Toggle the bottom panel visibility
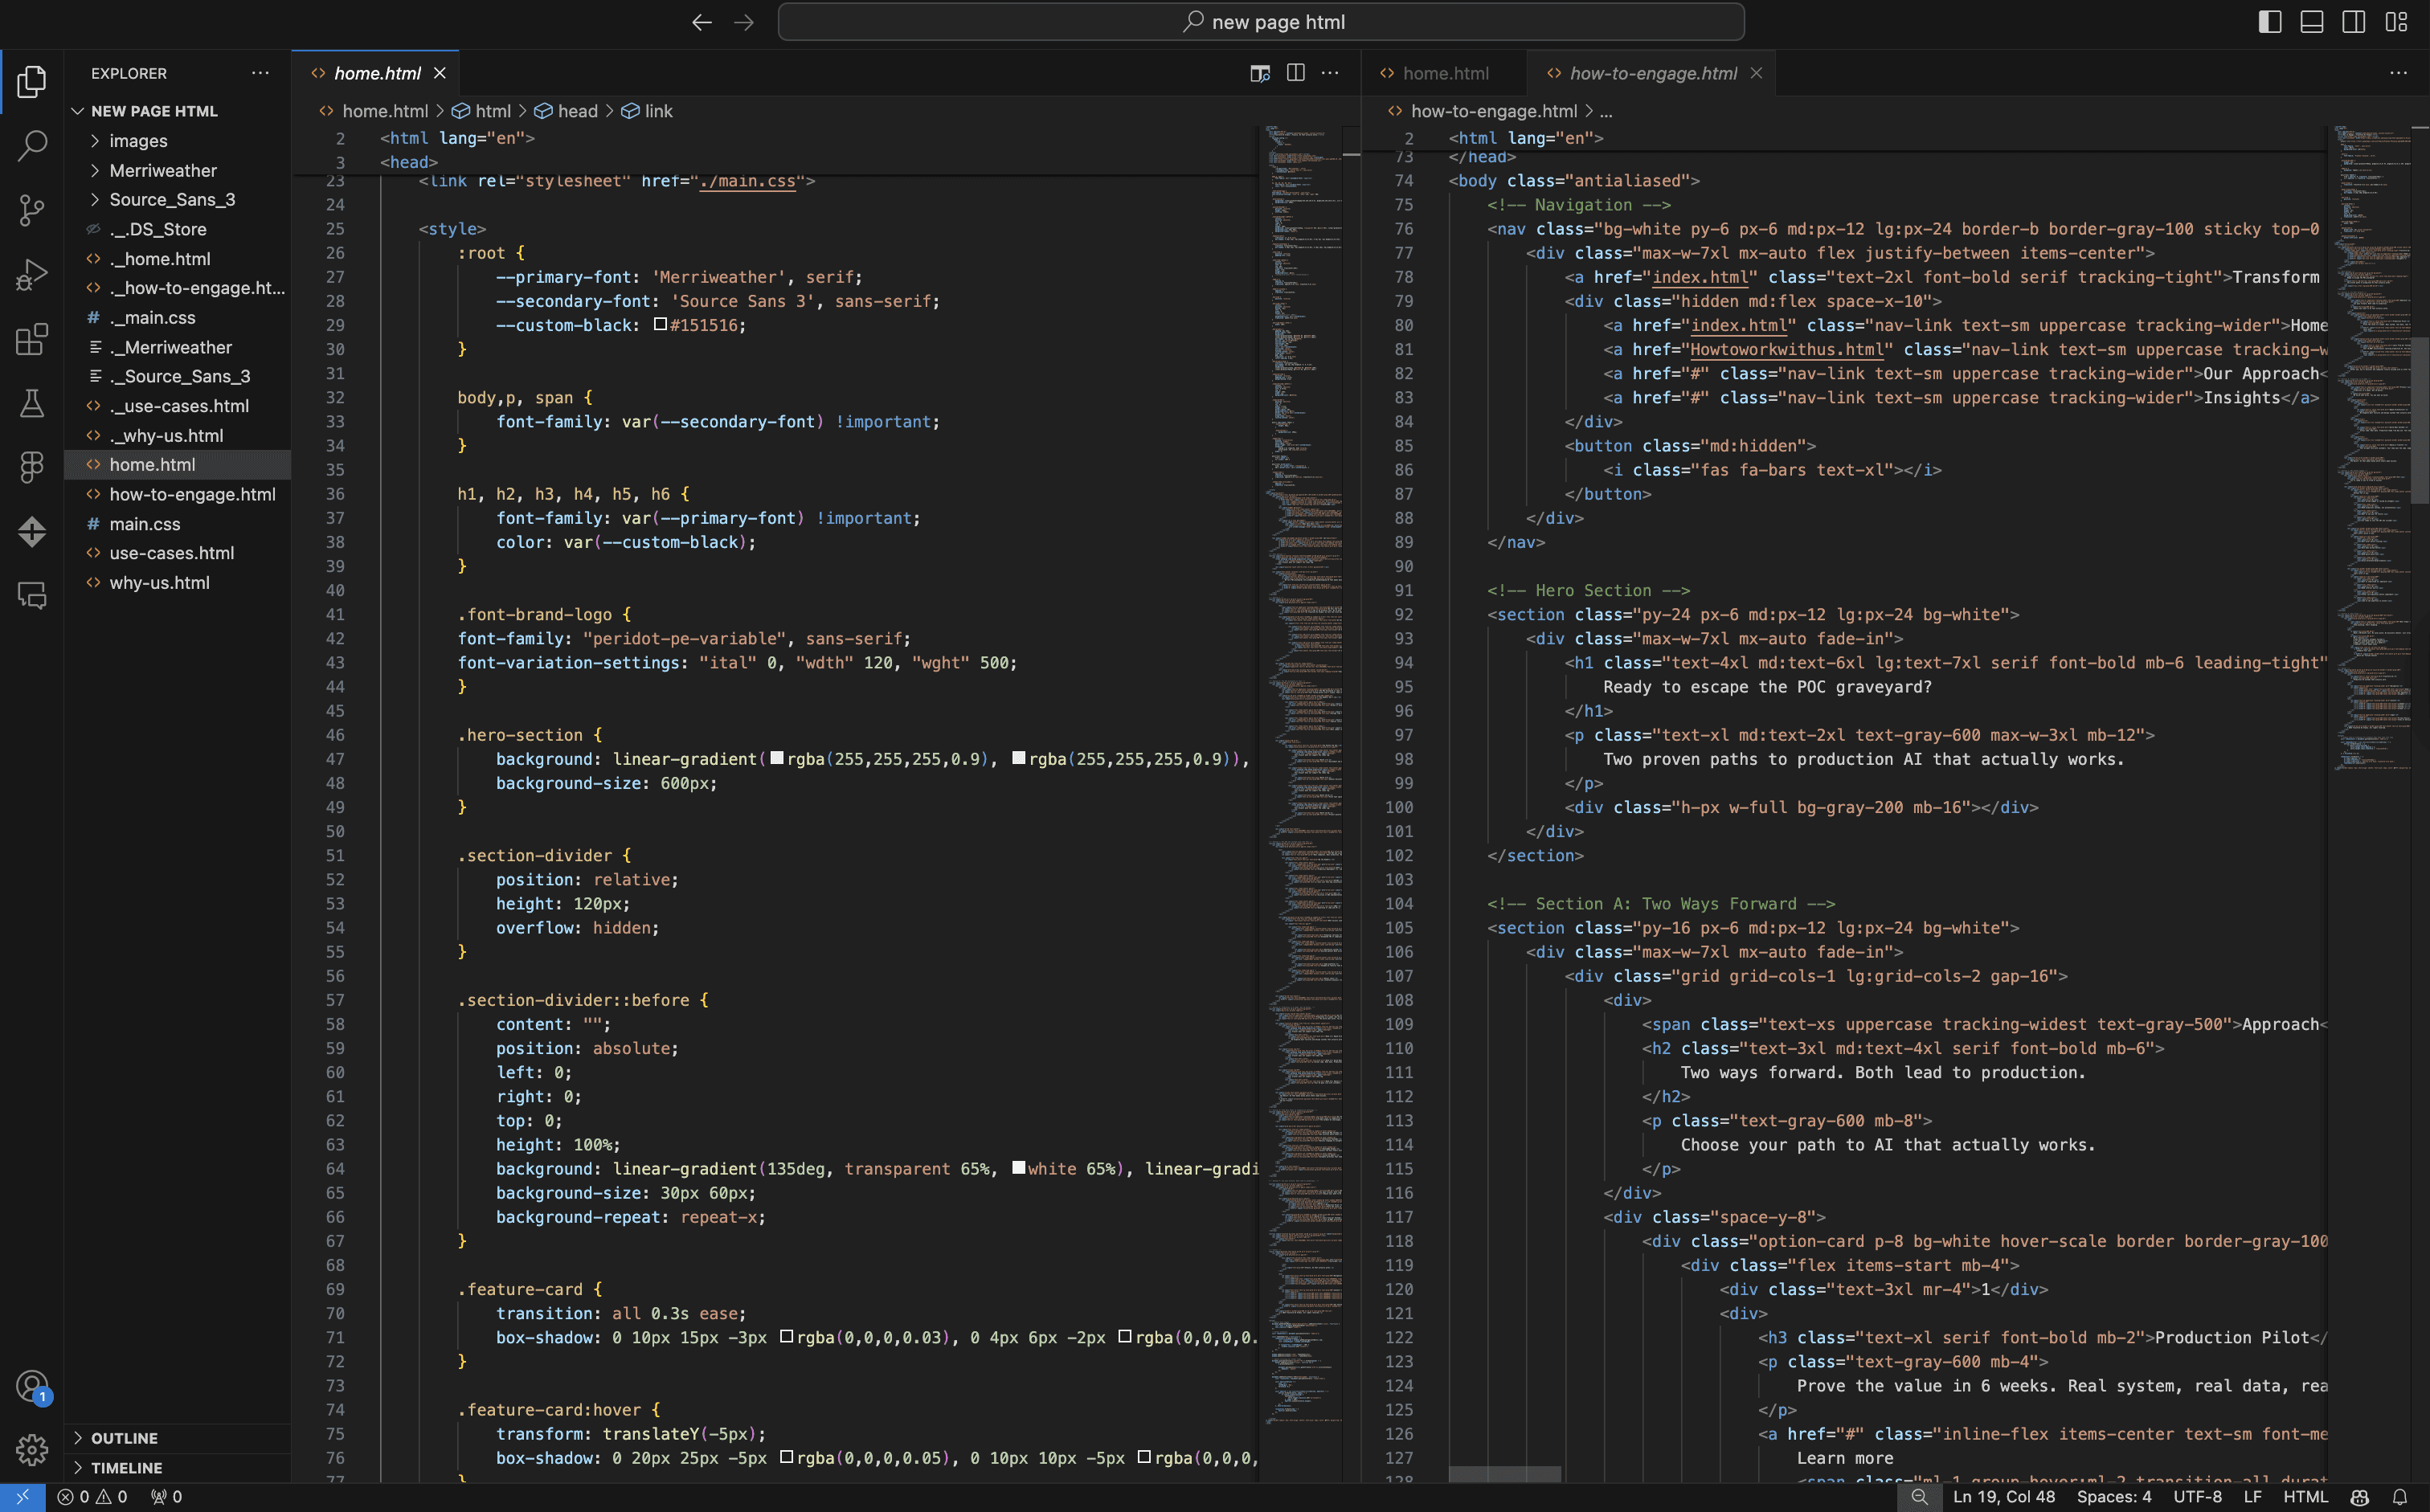Screen dimensions: 2430x1512 pyautogui.click(x=2311, y=22)
